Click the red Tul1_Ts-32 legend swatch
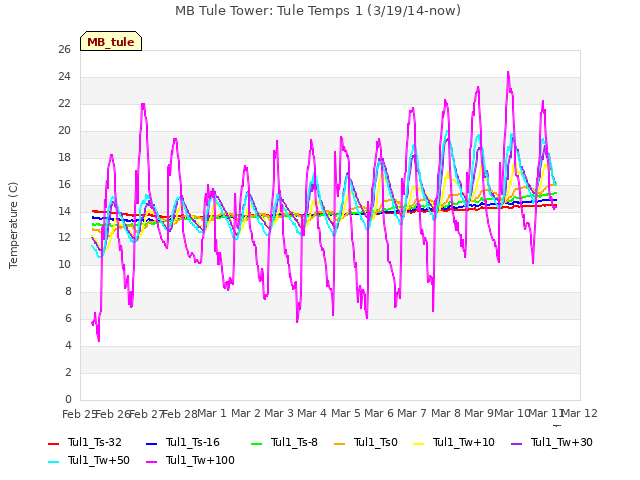 pos(53,444)
